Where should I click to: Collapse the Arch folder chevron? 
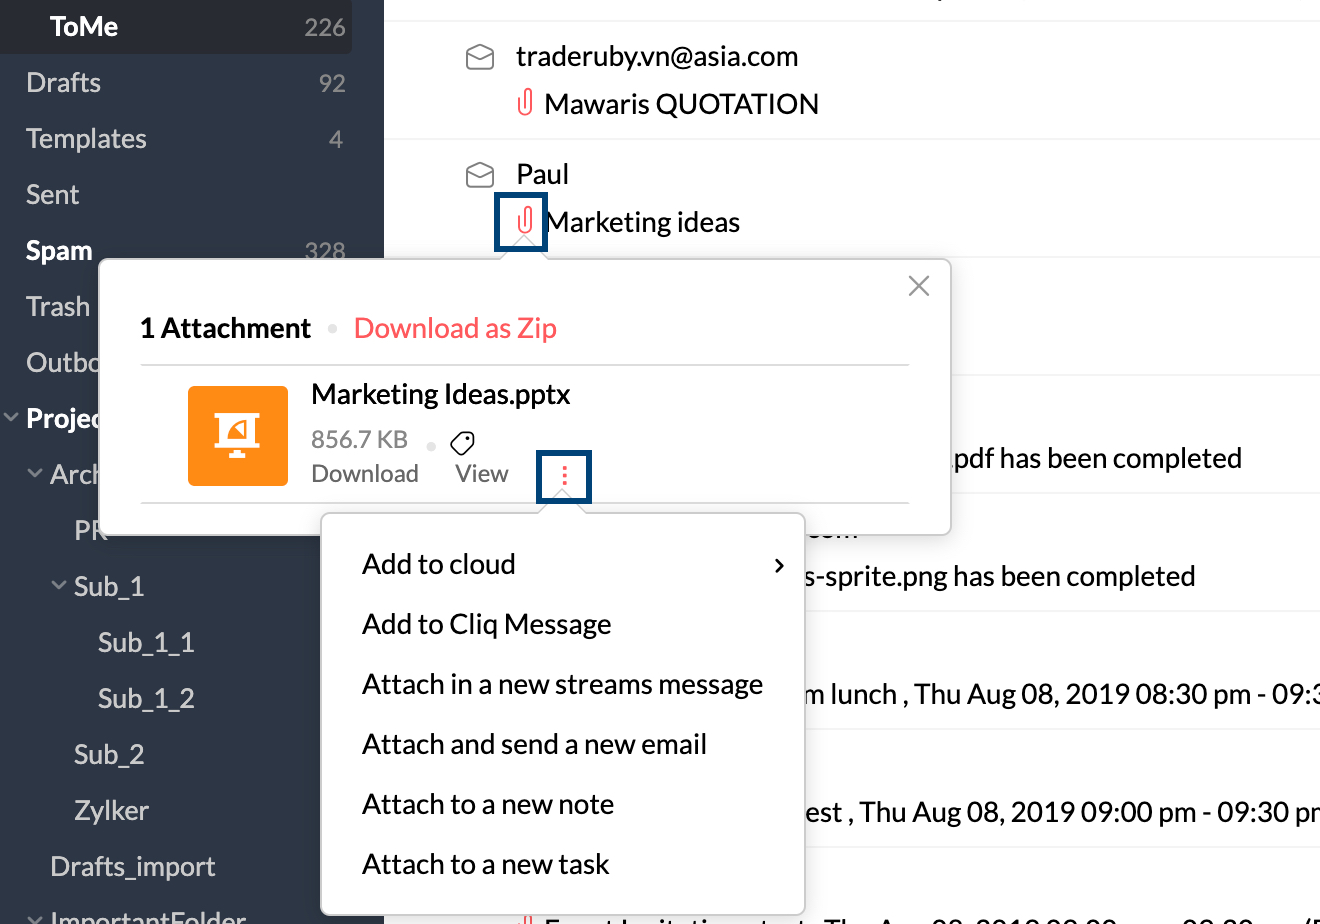coord(35,474)
